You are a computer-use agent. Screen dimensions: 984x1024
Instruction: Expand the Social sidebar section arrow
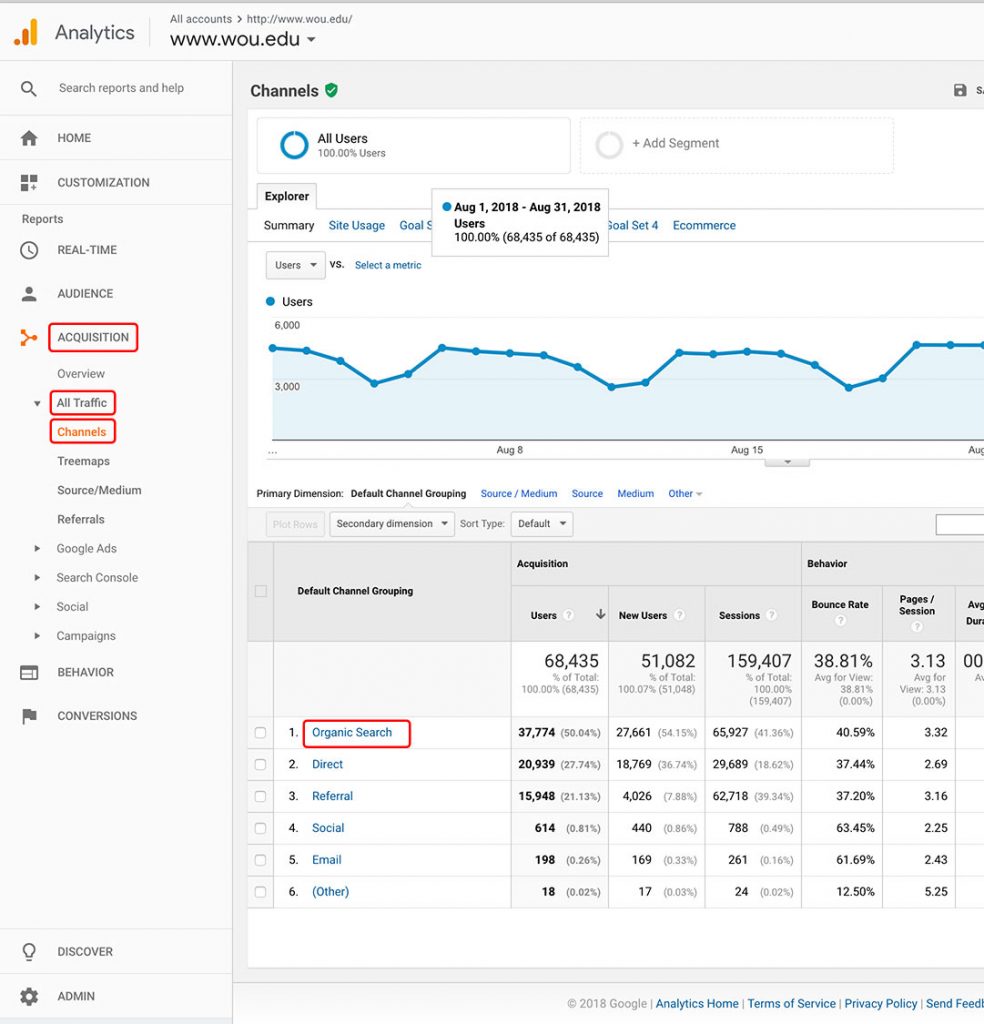37,607
